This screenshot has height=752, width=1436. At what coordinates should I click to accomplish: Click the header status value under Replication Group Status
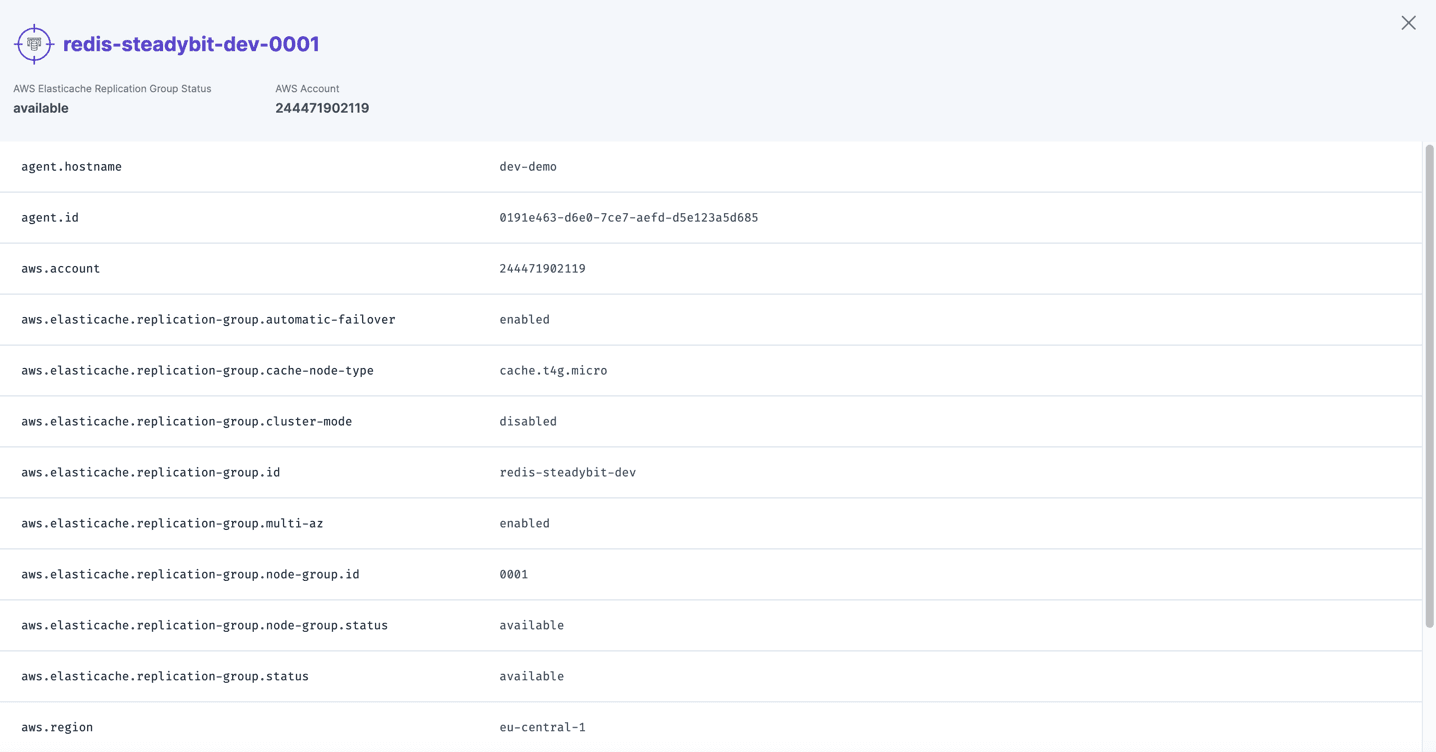pyautogui.click(x=41, y=108)
